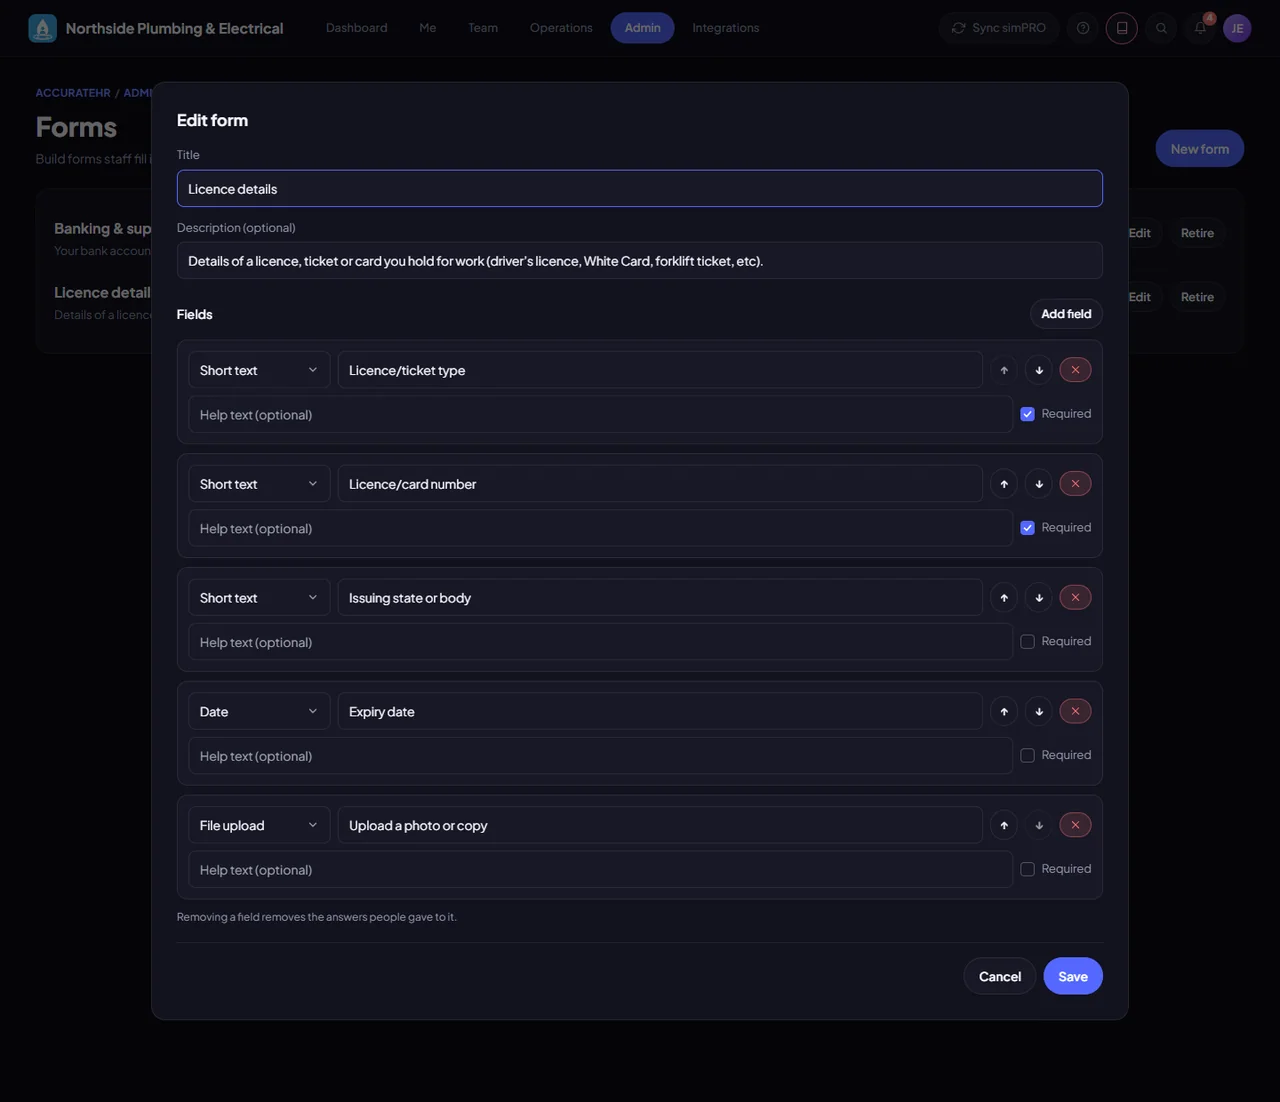Move Issuing state or body field up

(x=1004, y=598)
